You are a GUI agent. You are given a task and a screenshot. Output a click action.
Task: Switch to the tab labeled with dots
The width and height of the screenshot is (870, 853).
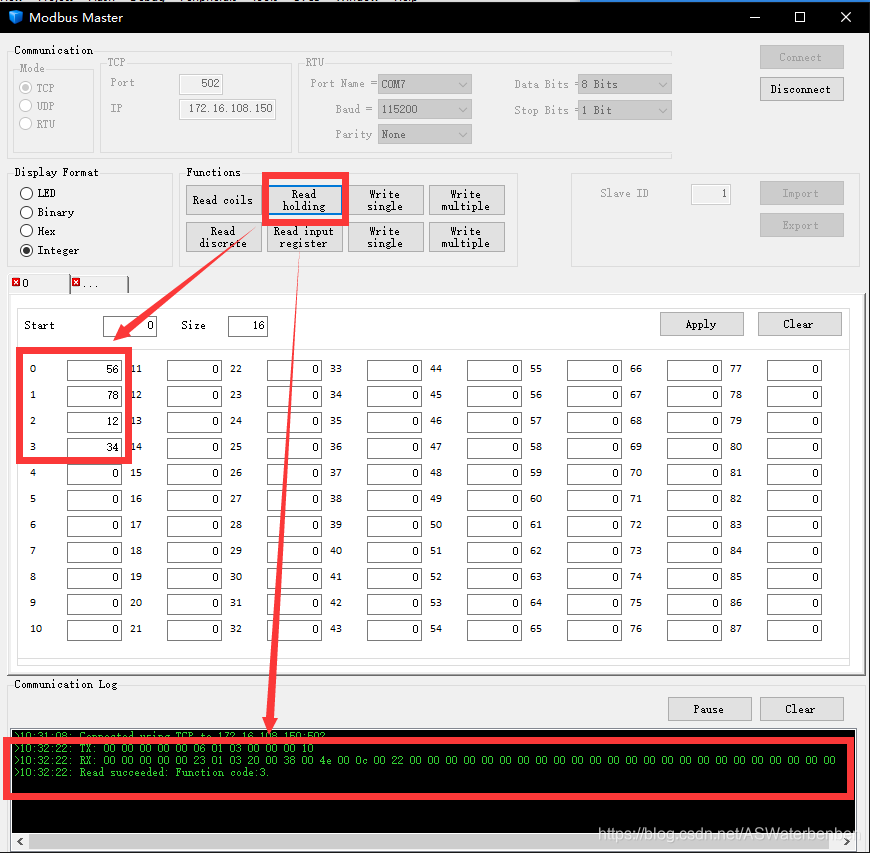point(100,284)
